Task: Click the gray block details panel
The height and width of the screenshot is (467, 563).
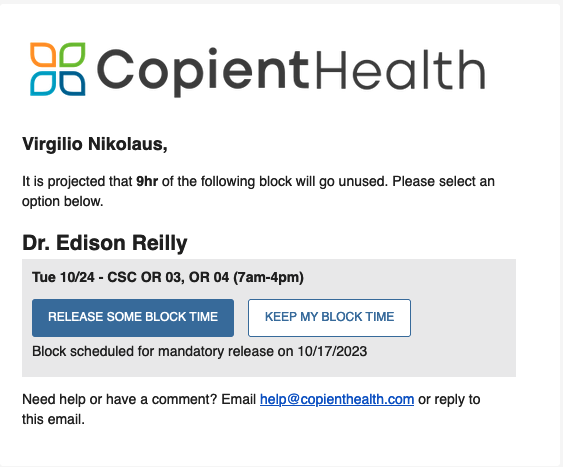Action: coord(269,318)
